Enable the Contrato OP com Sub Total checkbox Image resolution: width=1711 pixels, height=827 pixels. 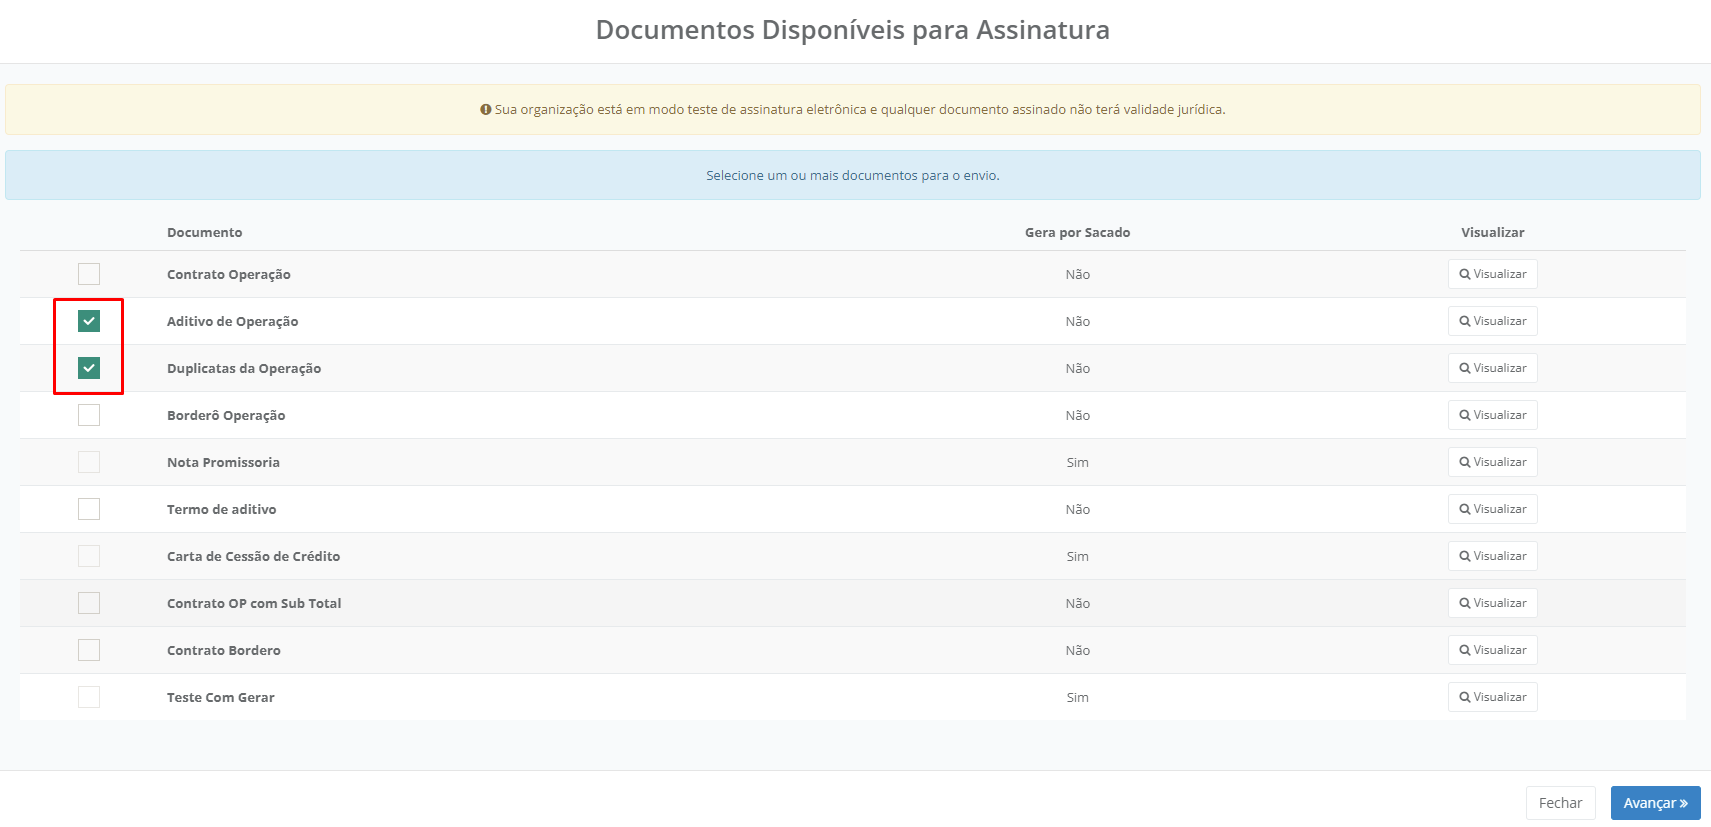click(x=89, y=603)
